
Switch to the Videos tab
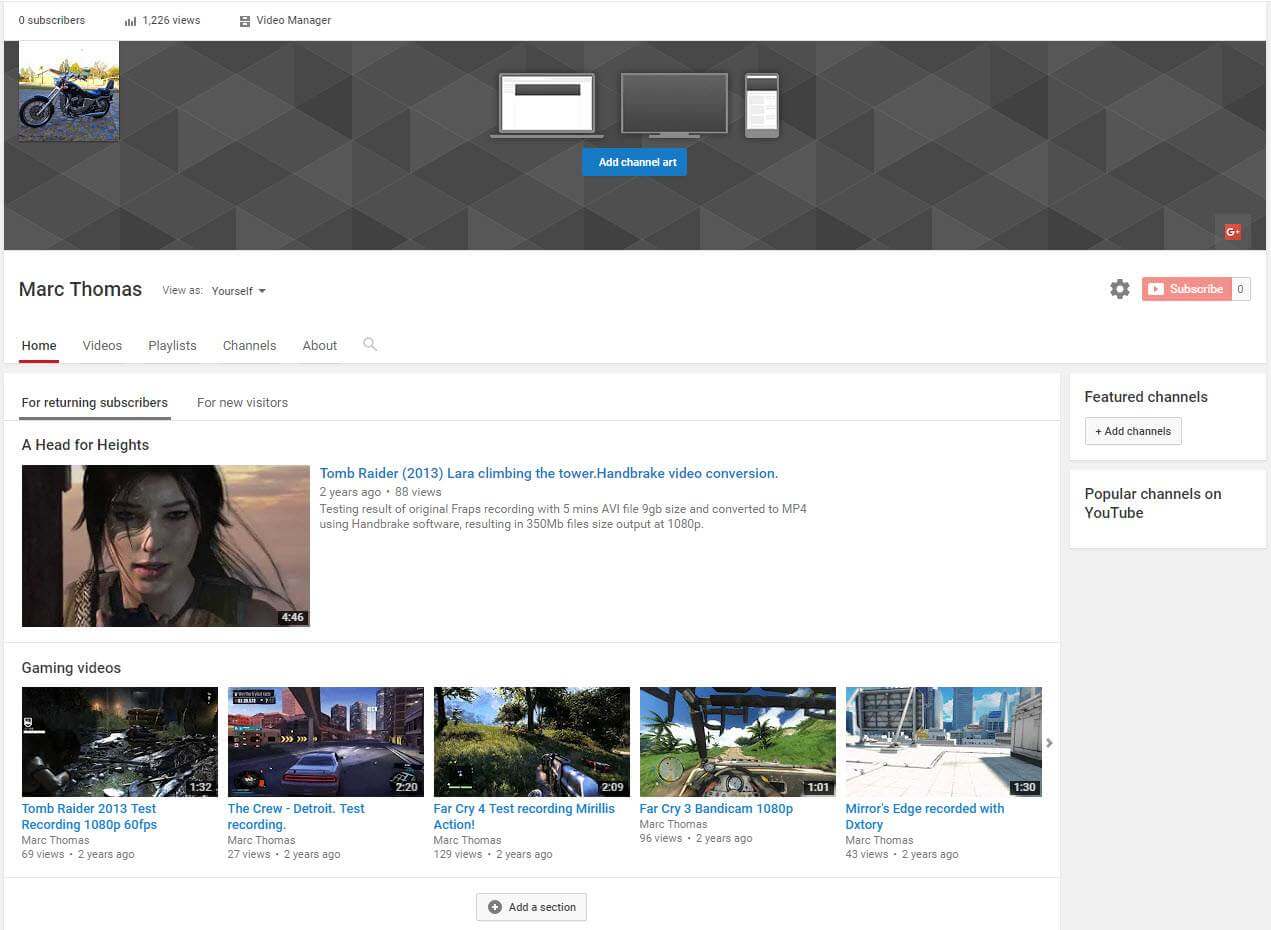click(x=102, y=345)
